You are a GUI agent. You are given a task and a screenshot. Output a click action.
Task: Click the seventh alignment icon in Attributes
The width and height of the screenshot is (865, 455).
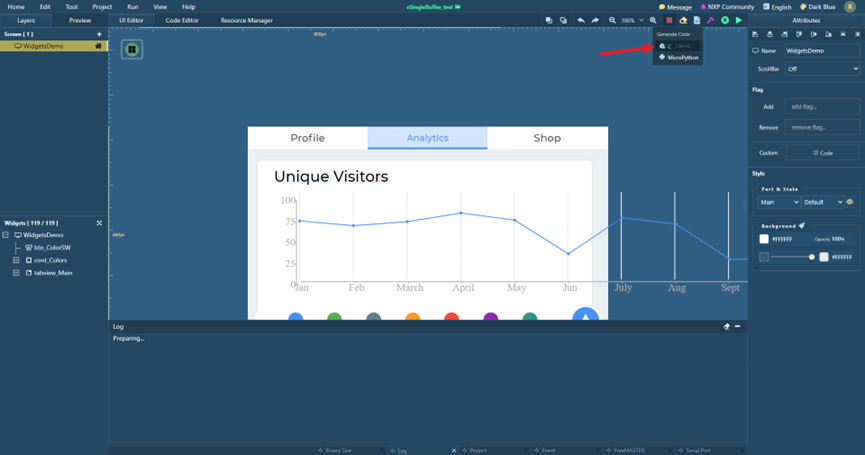tap(843, 34)
